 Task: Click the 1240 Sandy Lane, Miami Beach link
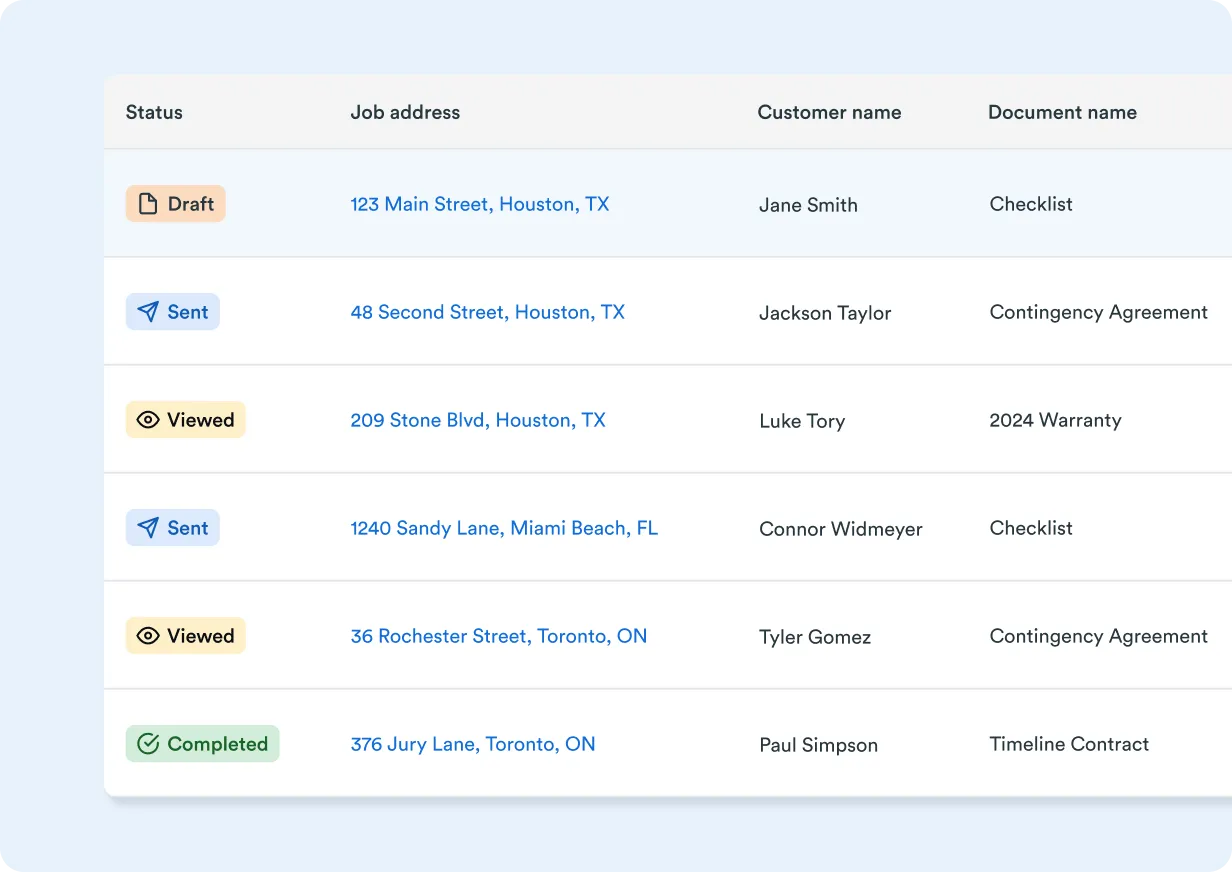click(504, 527)
